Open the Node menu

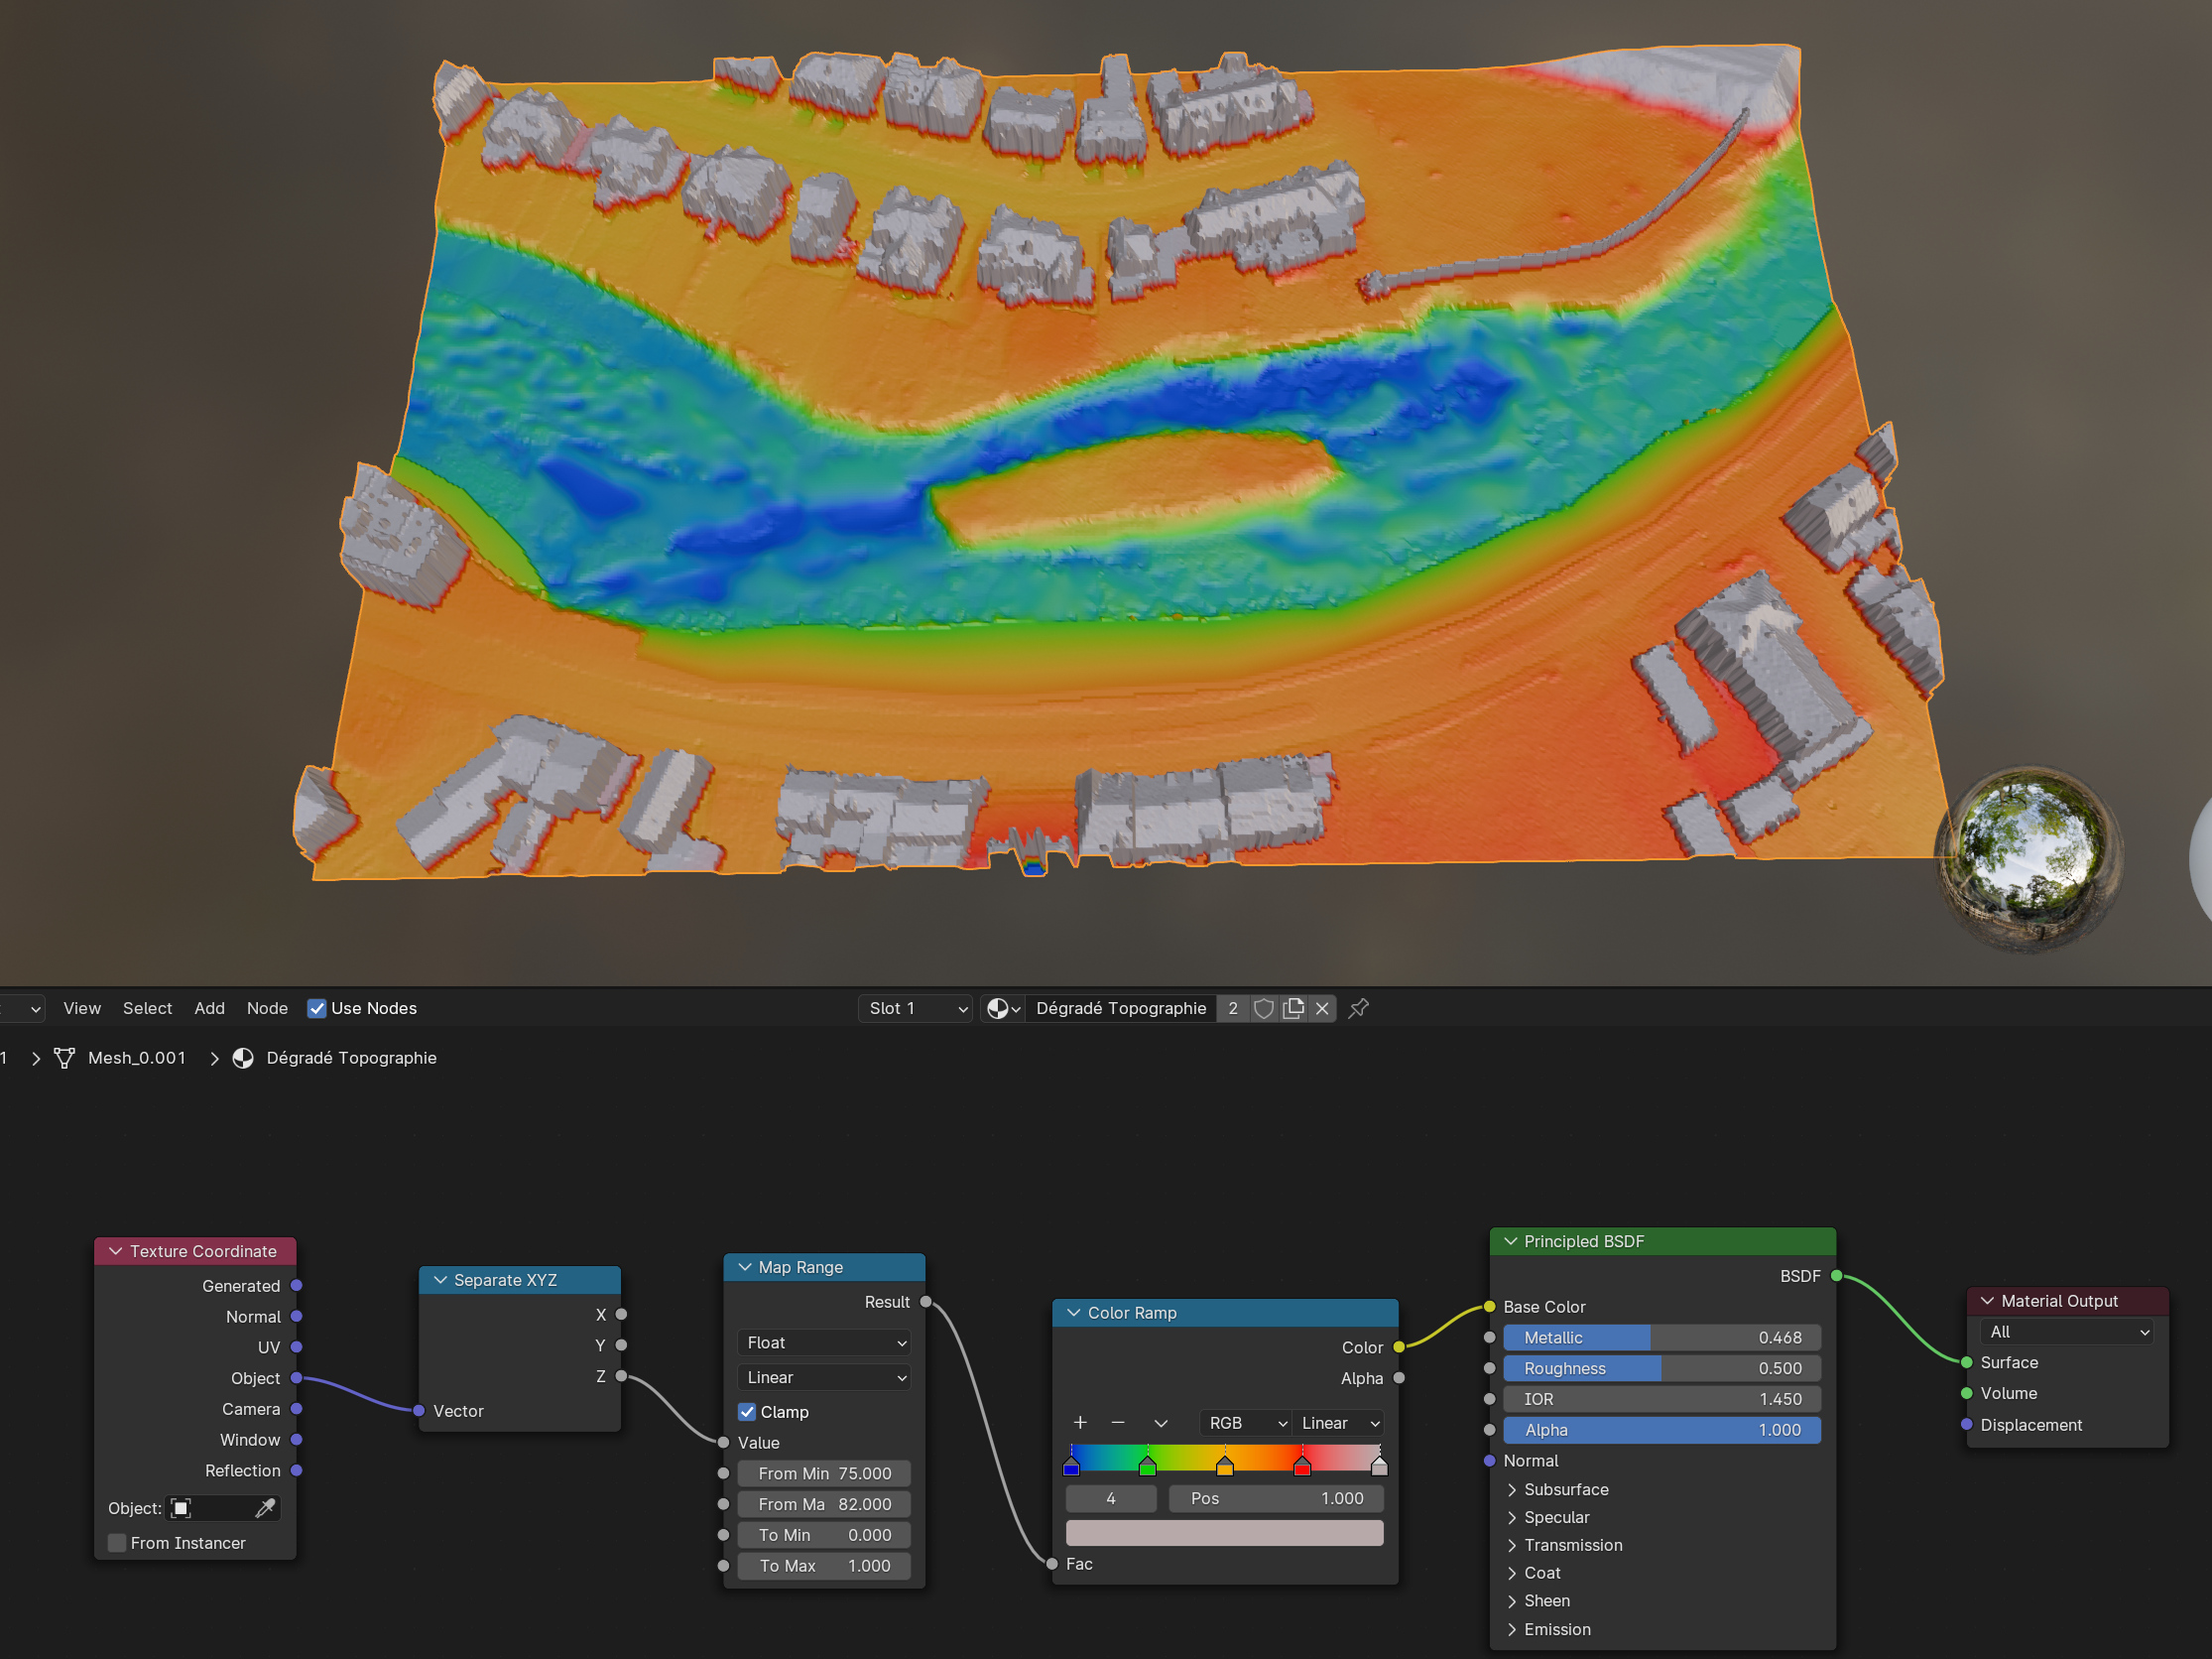[267, 1008]
